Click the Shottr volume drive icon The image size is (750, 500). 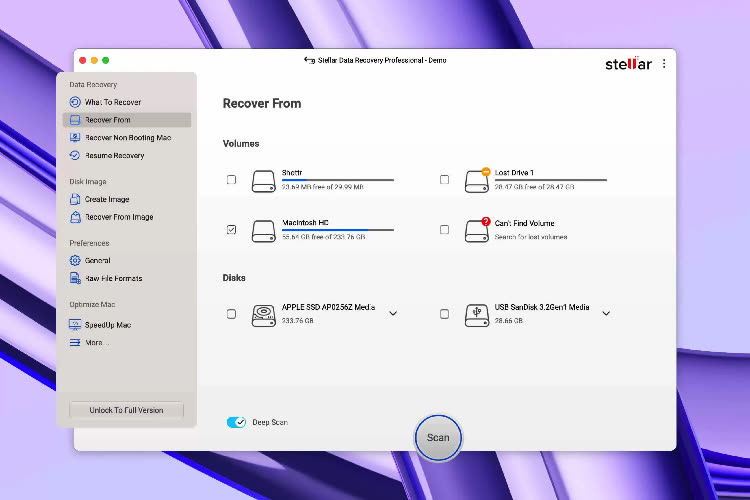click(264, 181)
